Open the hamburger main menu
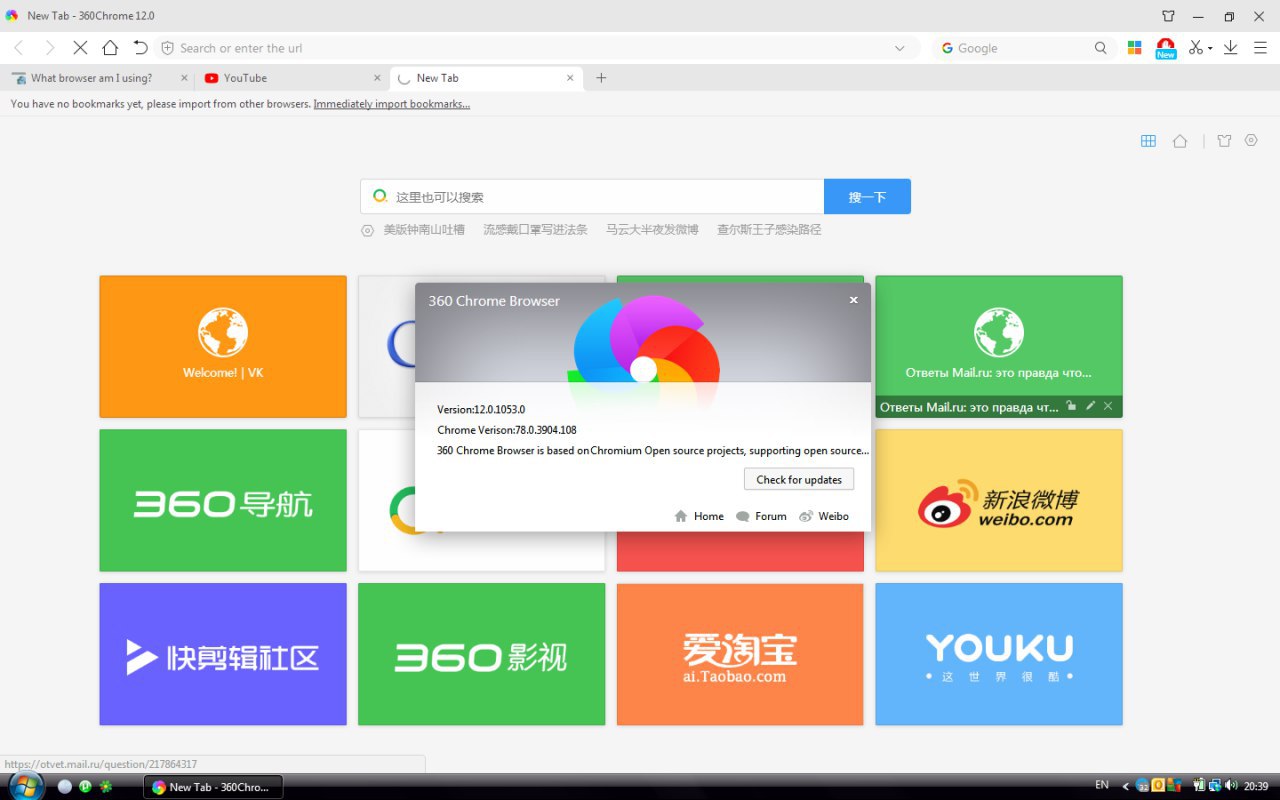This screenshot has height=800, width=1280. click(1260, 48)
